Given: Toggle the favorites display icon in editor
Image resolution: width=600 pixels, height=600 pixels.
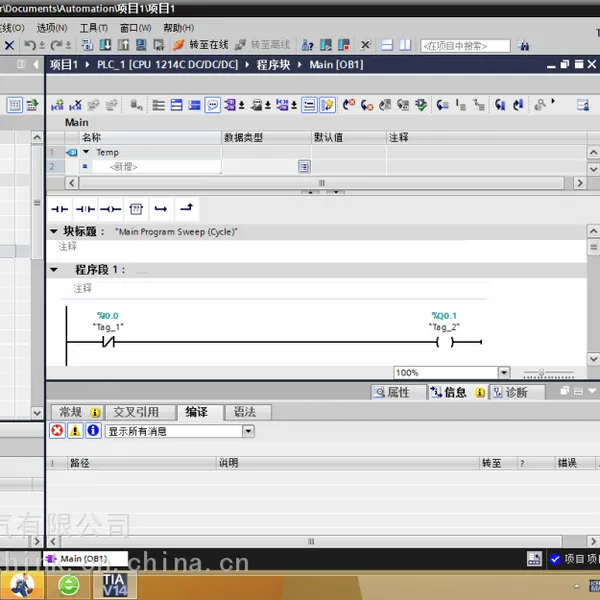Looking at the screenshot, I should tap(327, 105).
